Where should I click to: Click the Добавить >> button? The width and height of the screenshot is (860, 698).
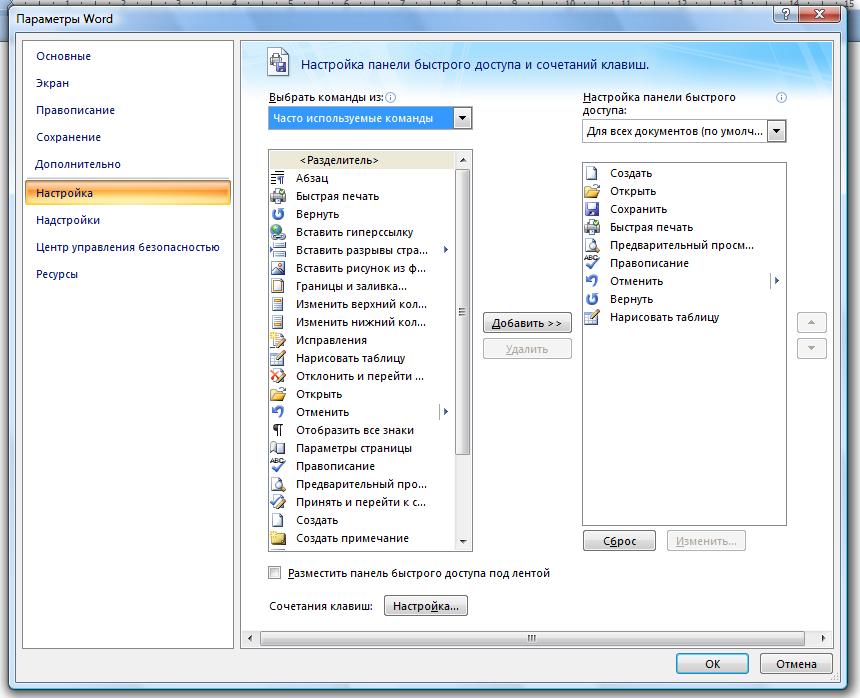click(x=527, y=323)
